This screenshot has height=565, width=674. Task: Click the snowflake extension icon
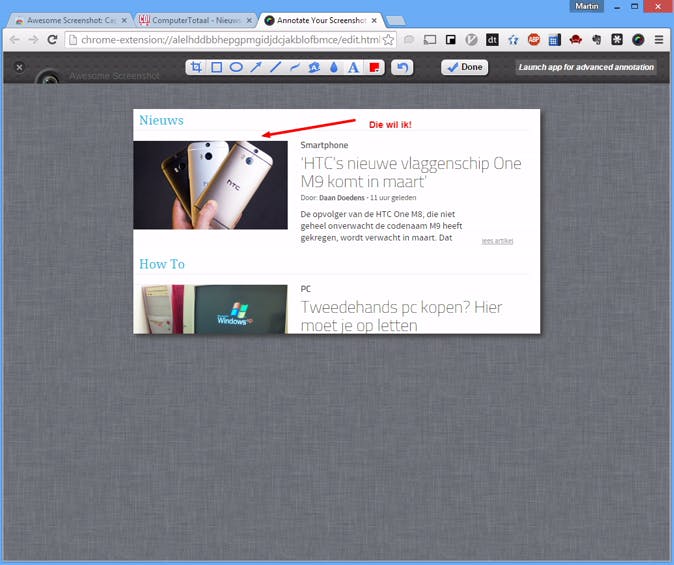[x=617, y=40]
